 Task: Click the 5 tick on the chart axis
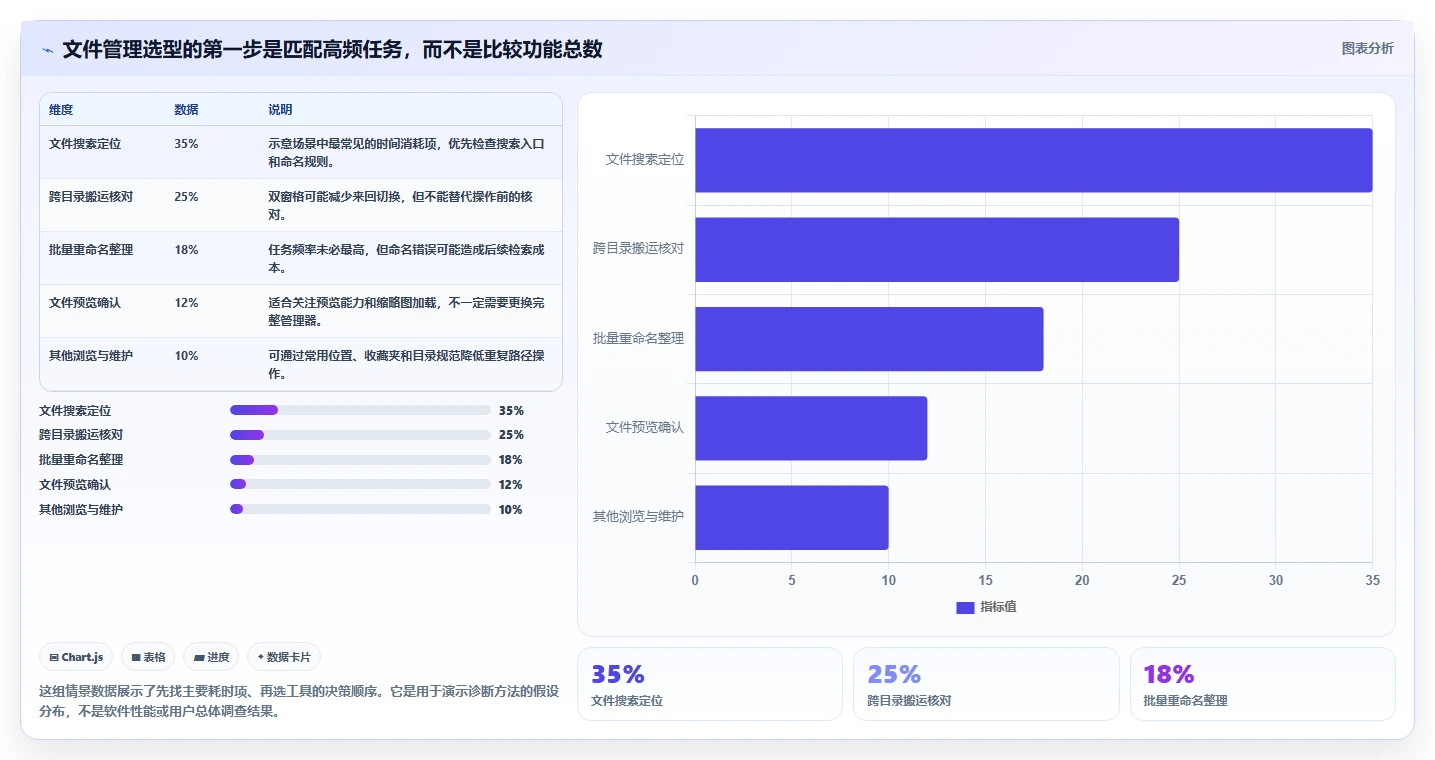pyautogui.click(x=792, y=580)
